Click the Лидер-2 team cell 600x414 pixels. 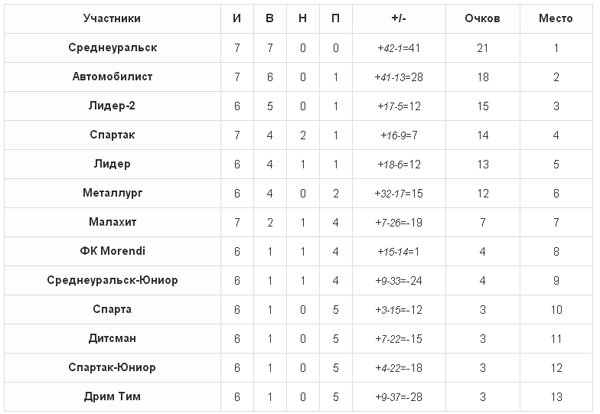pos(112,106)
